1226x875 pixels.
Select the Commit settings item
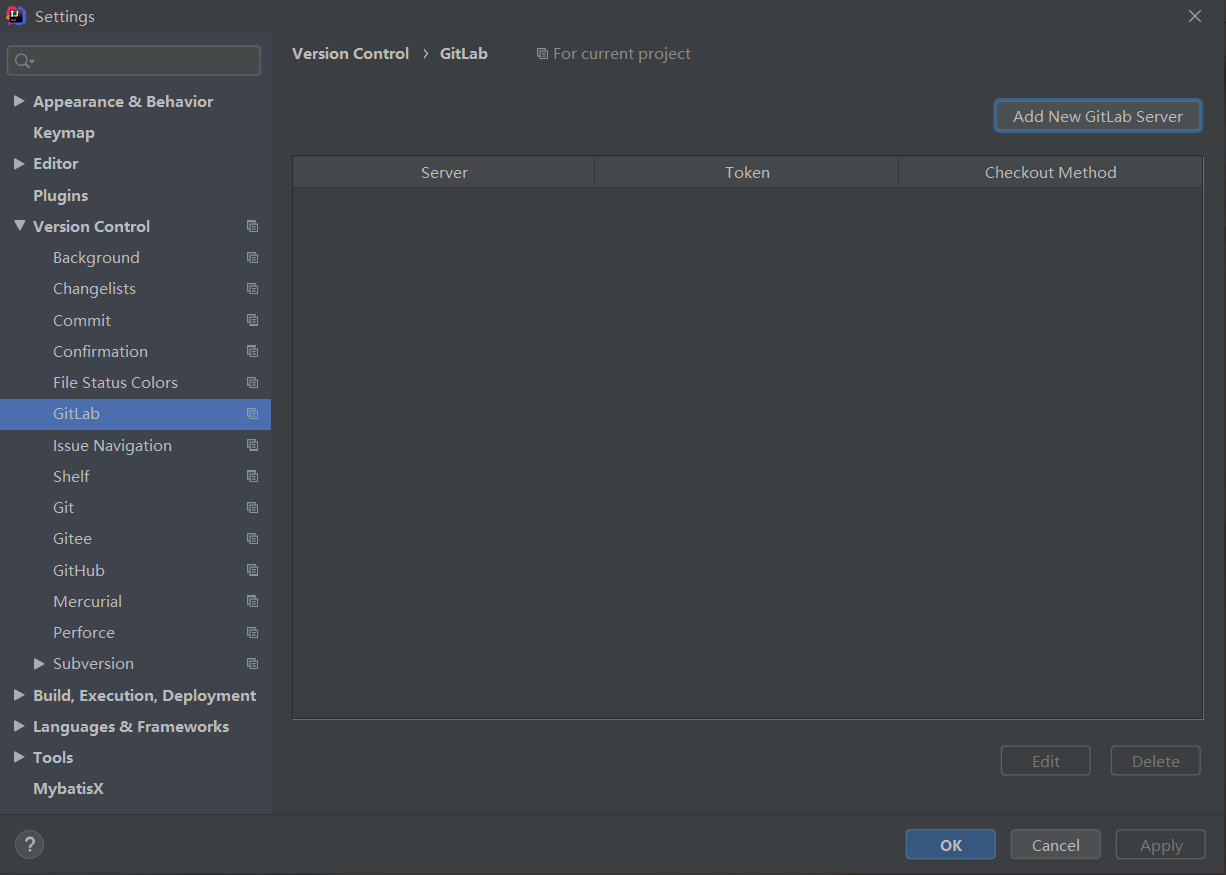tap(82, 320)
